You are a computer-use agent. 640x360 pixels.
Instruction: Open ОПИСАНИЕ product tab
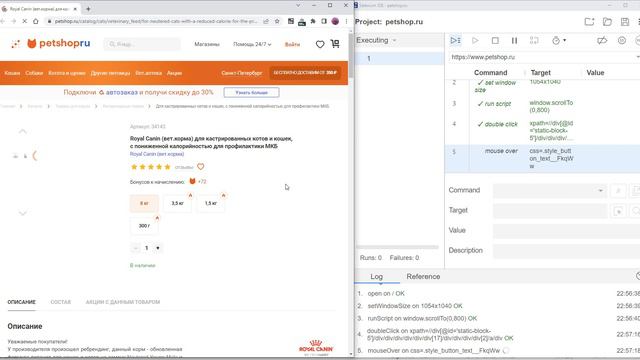[22, 302]
